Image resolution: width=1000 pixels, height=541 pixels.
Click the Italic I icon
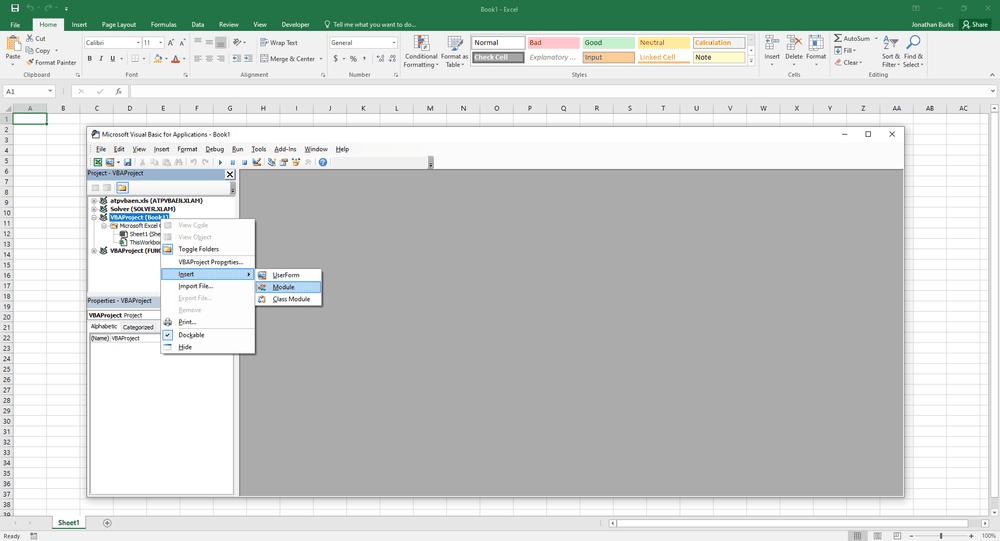click(x=101, y=59)
